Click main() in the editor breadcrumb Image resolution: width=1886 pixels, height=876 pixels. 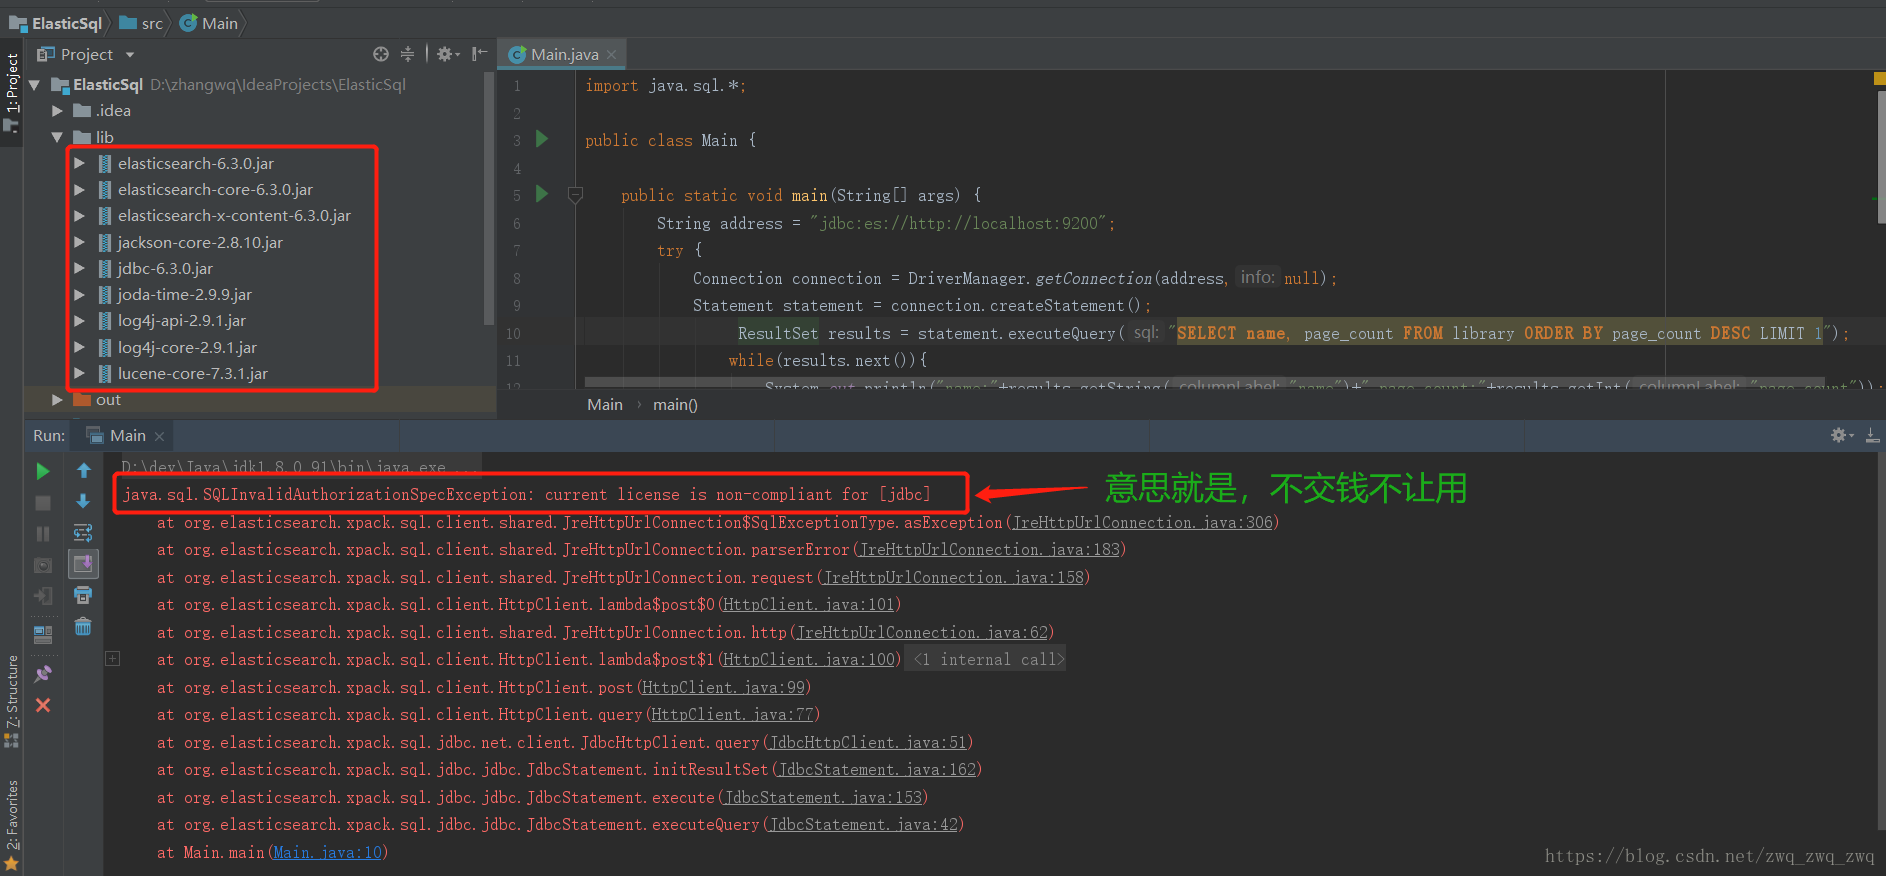(675, 404)
